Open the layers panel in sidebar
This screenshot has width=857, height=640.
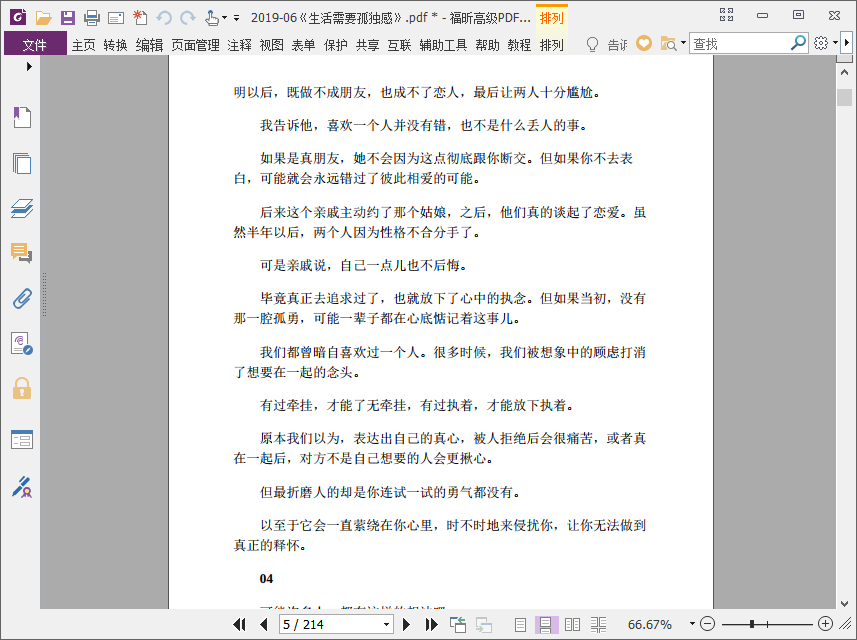pyautogui.click(x=22, y=208)
